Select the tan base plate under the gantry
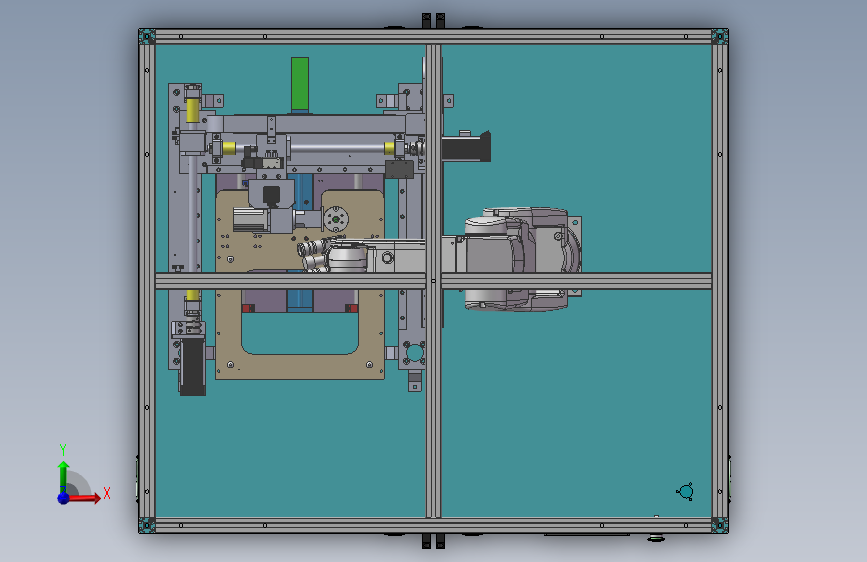867x562 pixels. (300, 367)
